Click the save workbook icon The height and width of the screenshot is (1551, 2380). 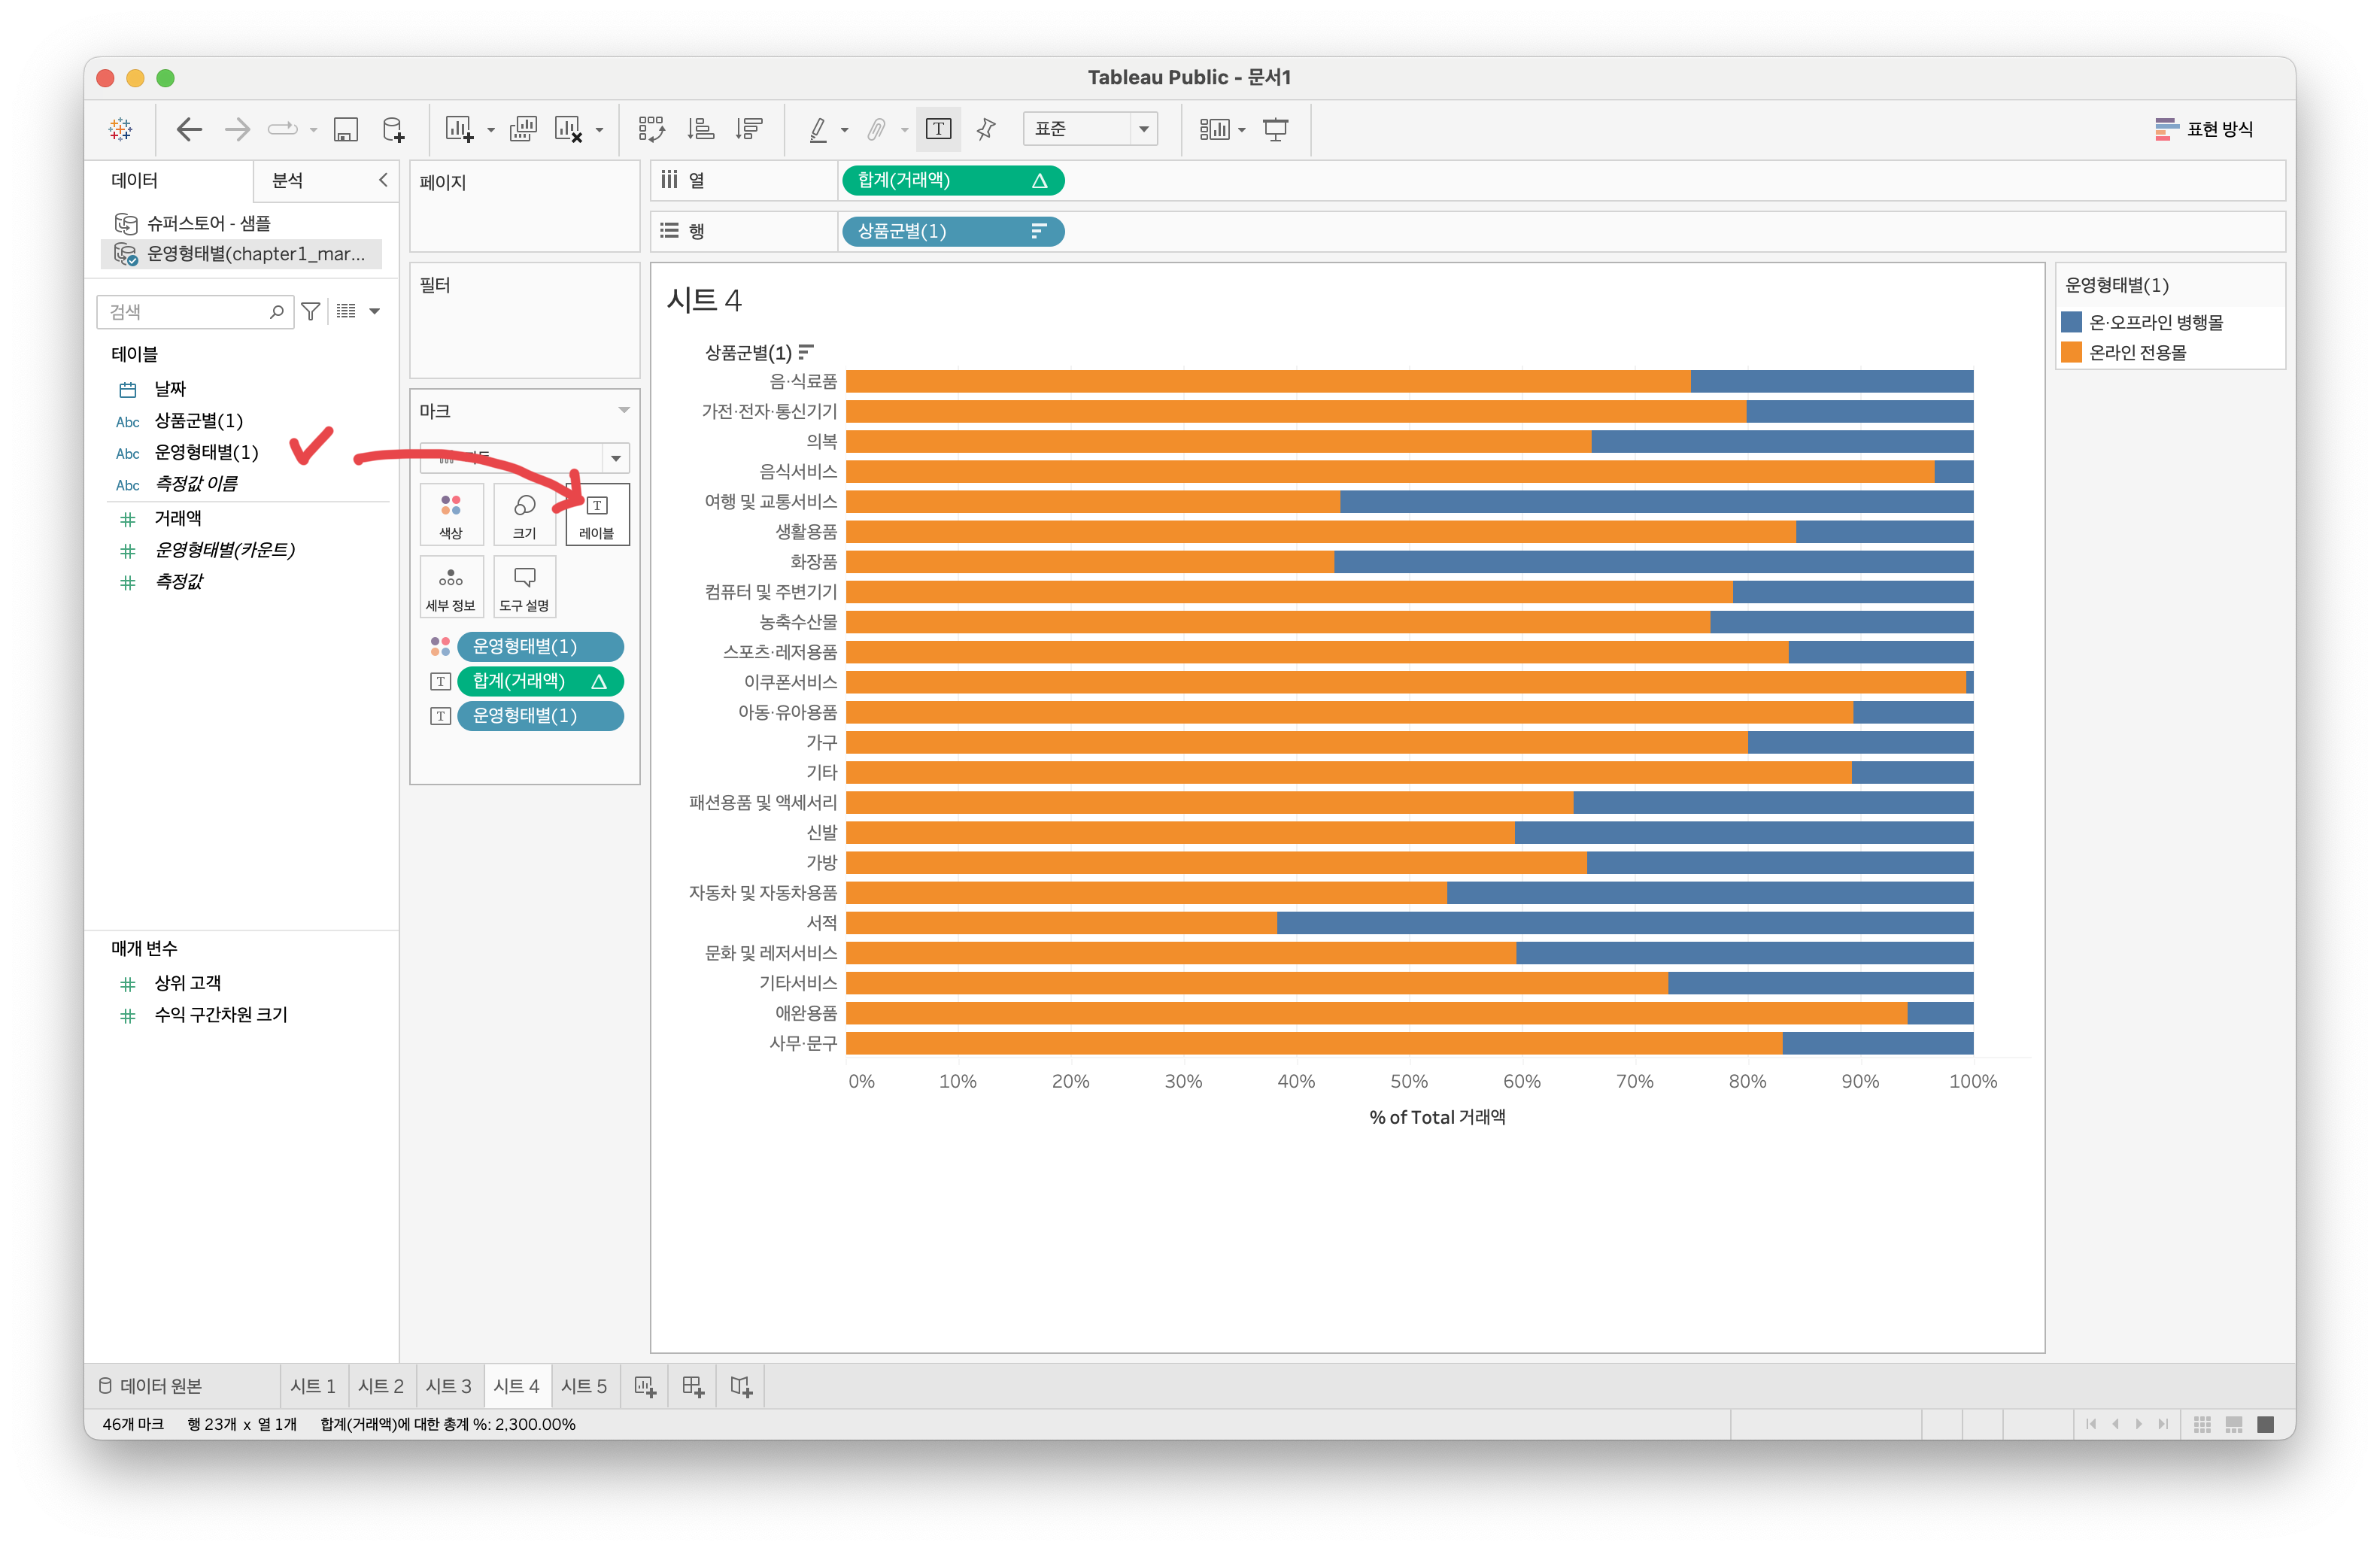tap(346, 129)
